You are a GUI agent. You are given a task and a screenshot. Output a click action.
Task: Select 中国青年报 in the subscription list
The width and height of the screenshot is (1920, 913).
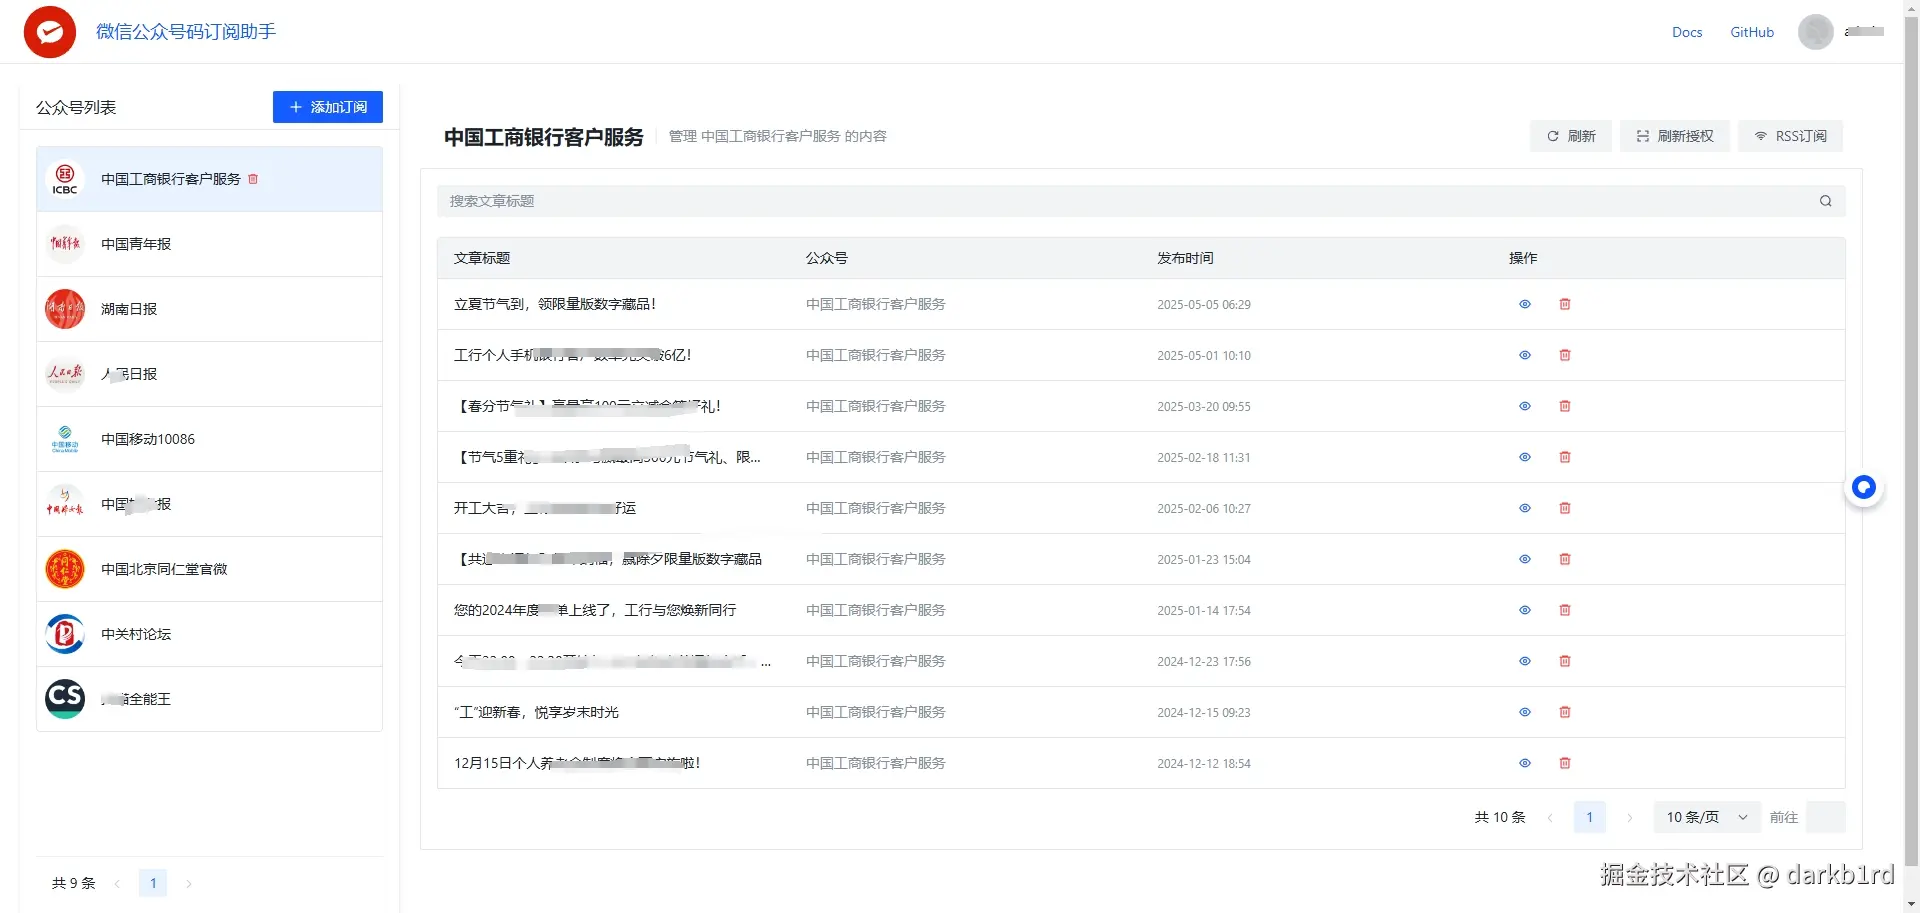coord(209,244)
